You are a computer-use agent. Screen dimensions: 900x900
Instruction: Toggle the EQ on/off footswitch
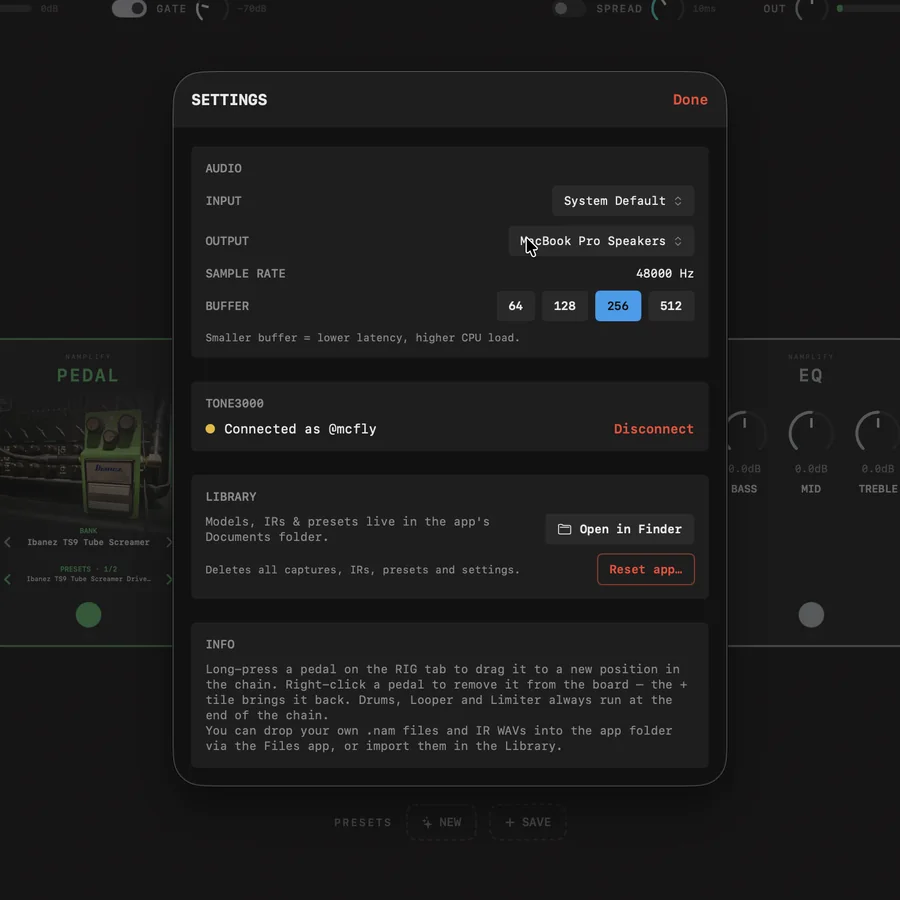click(x=811, y=615)
